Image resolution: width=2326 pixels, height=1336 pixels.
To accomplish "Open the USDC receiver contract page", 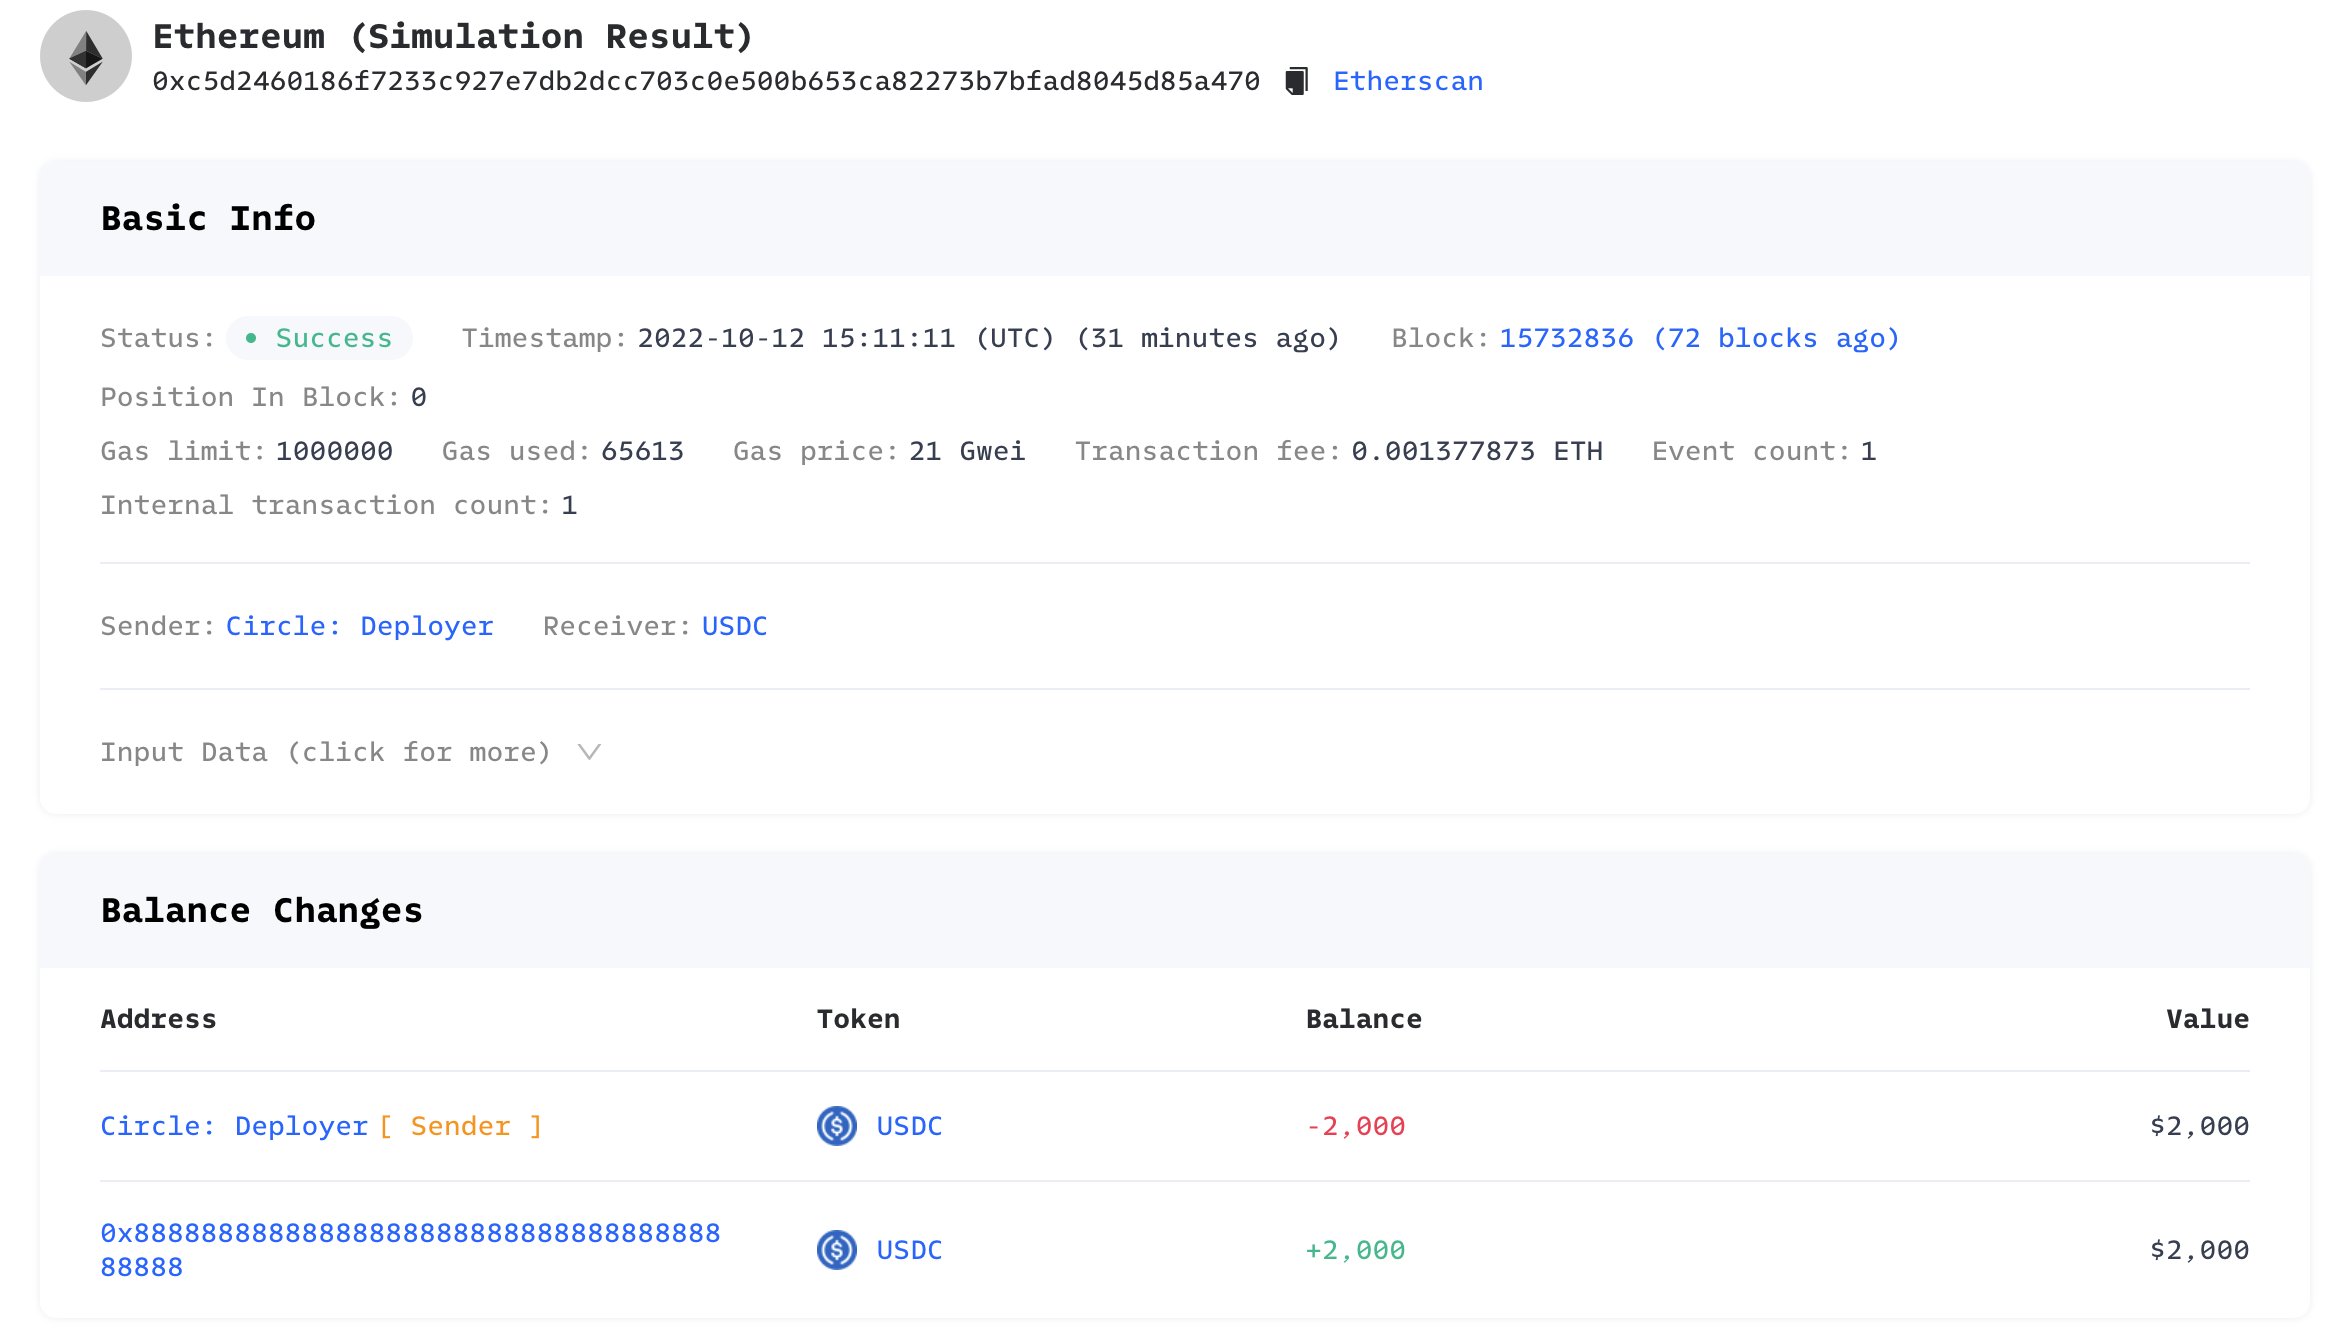I will tap(734, 625).
